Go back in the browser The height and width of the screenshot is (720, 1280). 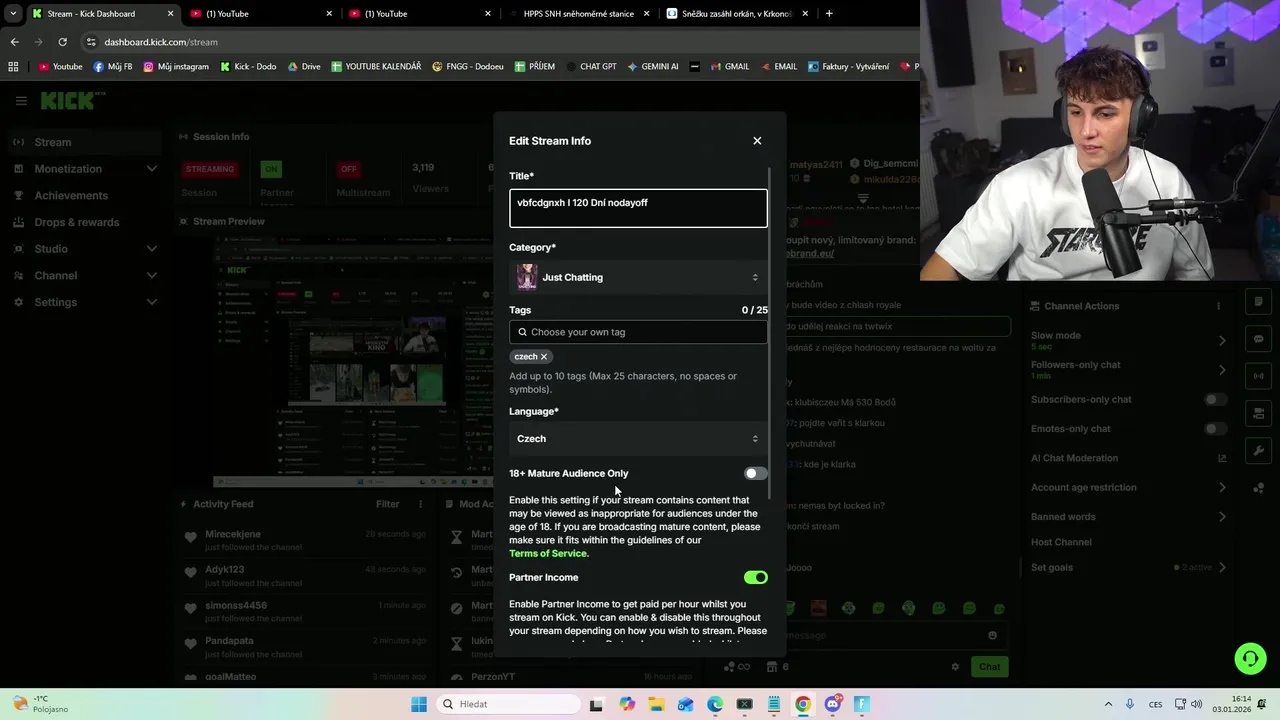(14, 42)
